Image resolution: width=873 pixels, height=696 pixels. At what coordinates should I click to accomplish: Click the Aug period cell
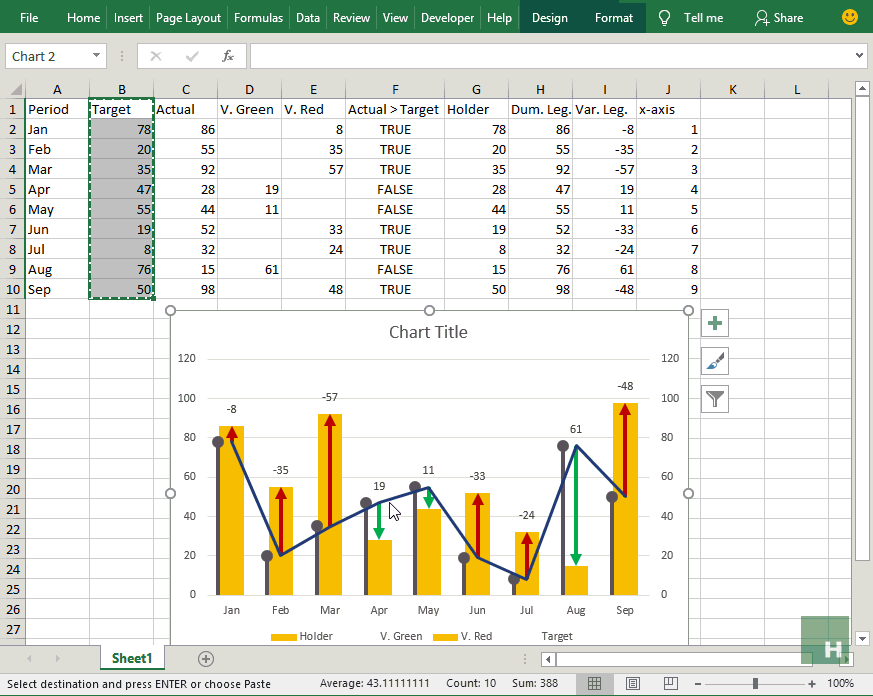57,269
